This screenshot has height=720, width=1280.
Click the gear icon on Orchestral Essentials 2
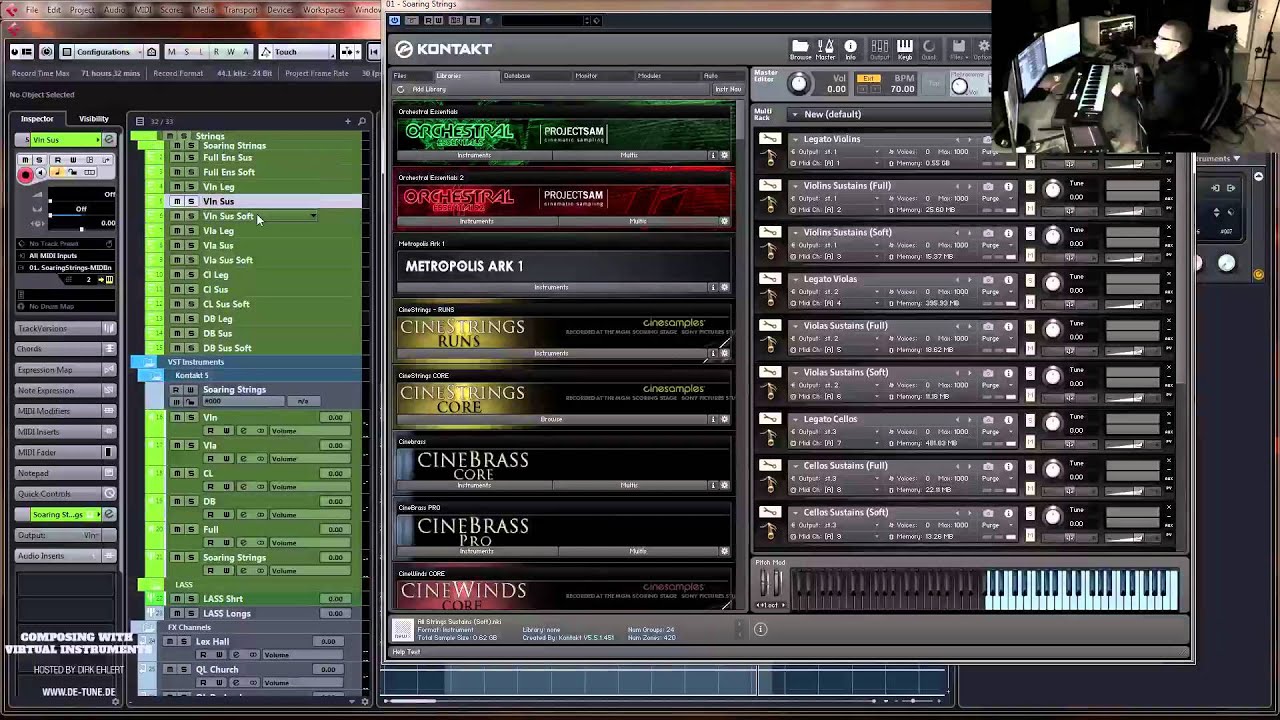[x=725, y=221]
